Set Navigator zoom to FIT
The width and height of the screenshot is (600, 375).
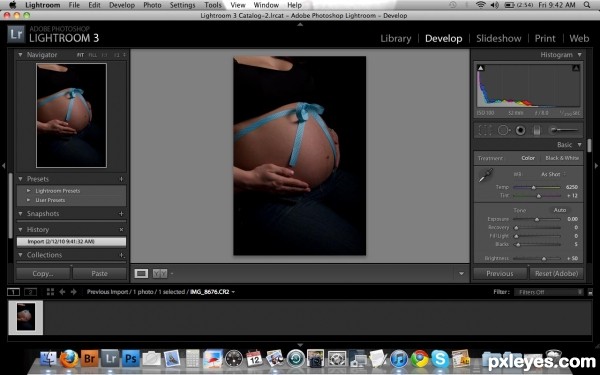(x=80, y=55)
